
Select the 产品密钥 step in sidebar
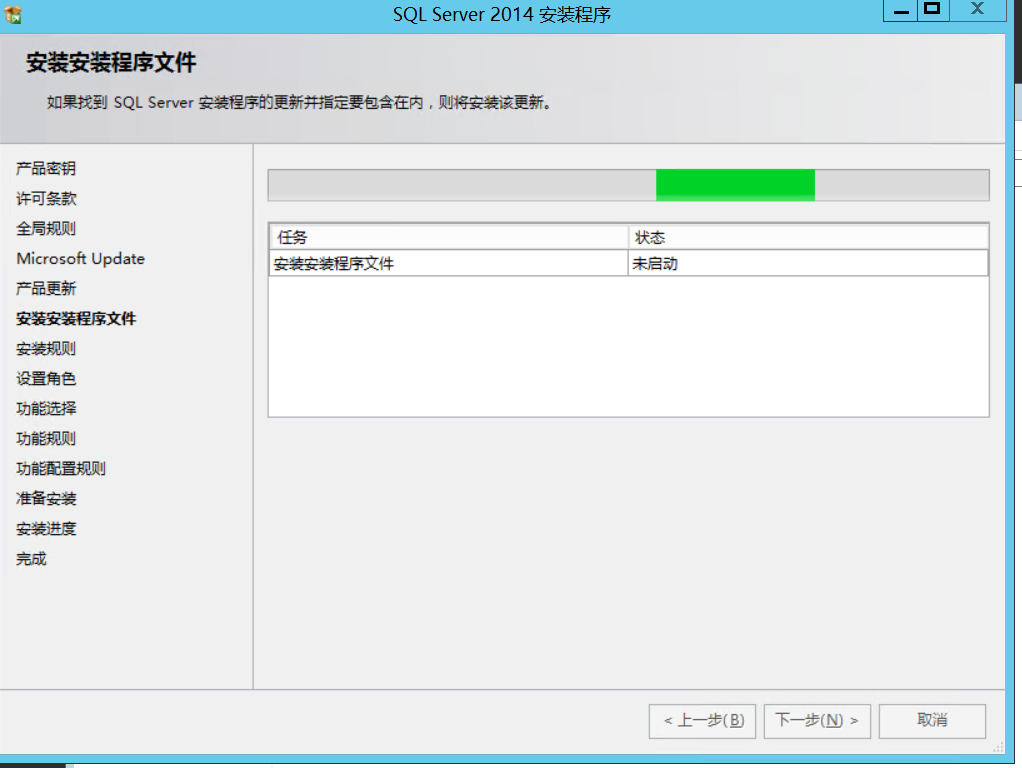coord(46,168)
